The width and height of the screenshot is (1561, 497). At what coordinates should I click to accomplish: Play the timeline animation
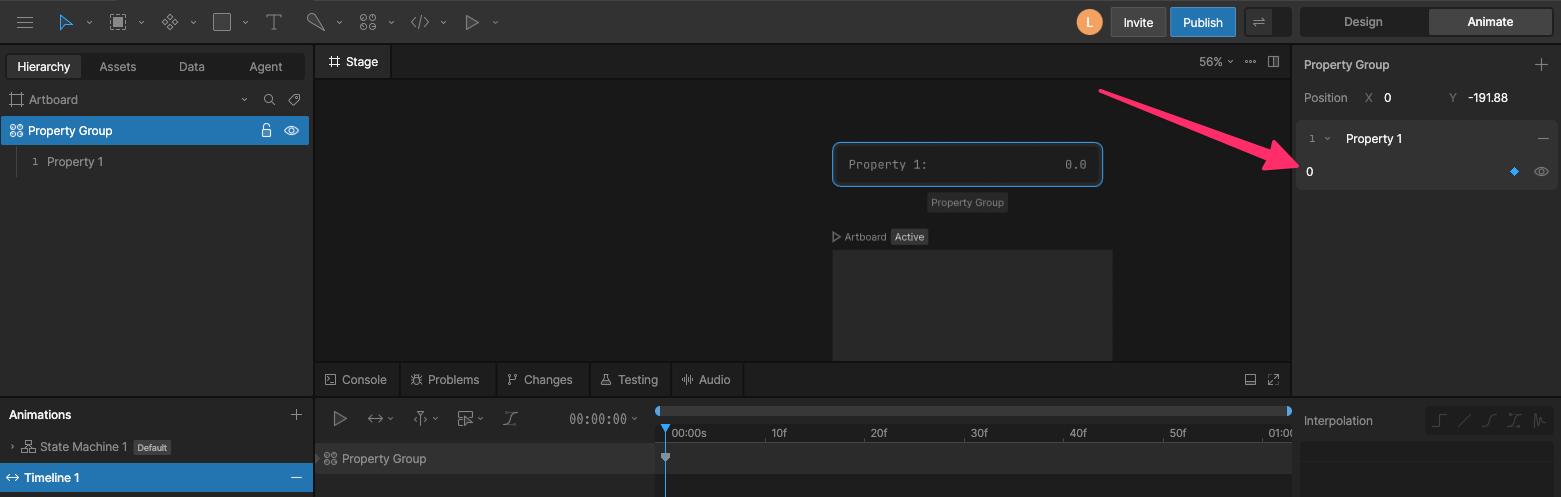tap(340, 419)
